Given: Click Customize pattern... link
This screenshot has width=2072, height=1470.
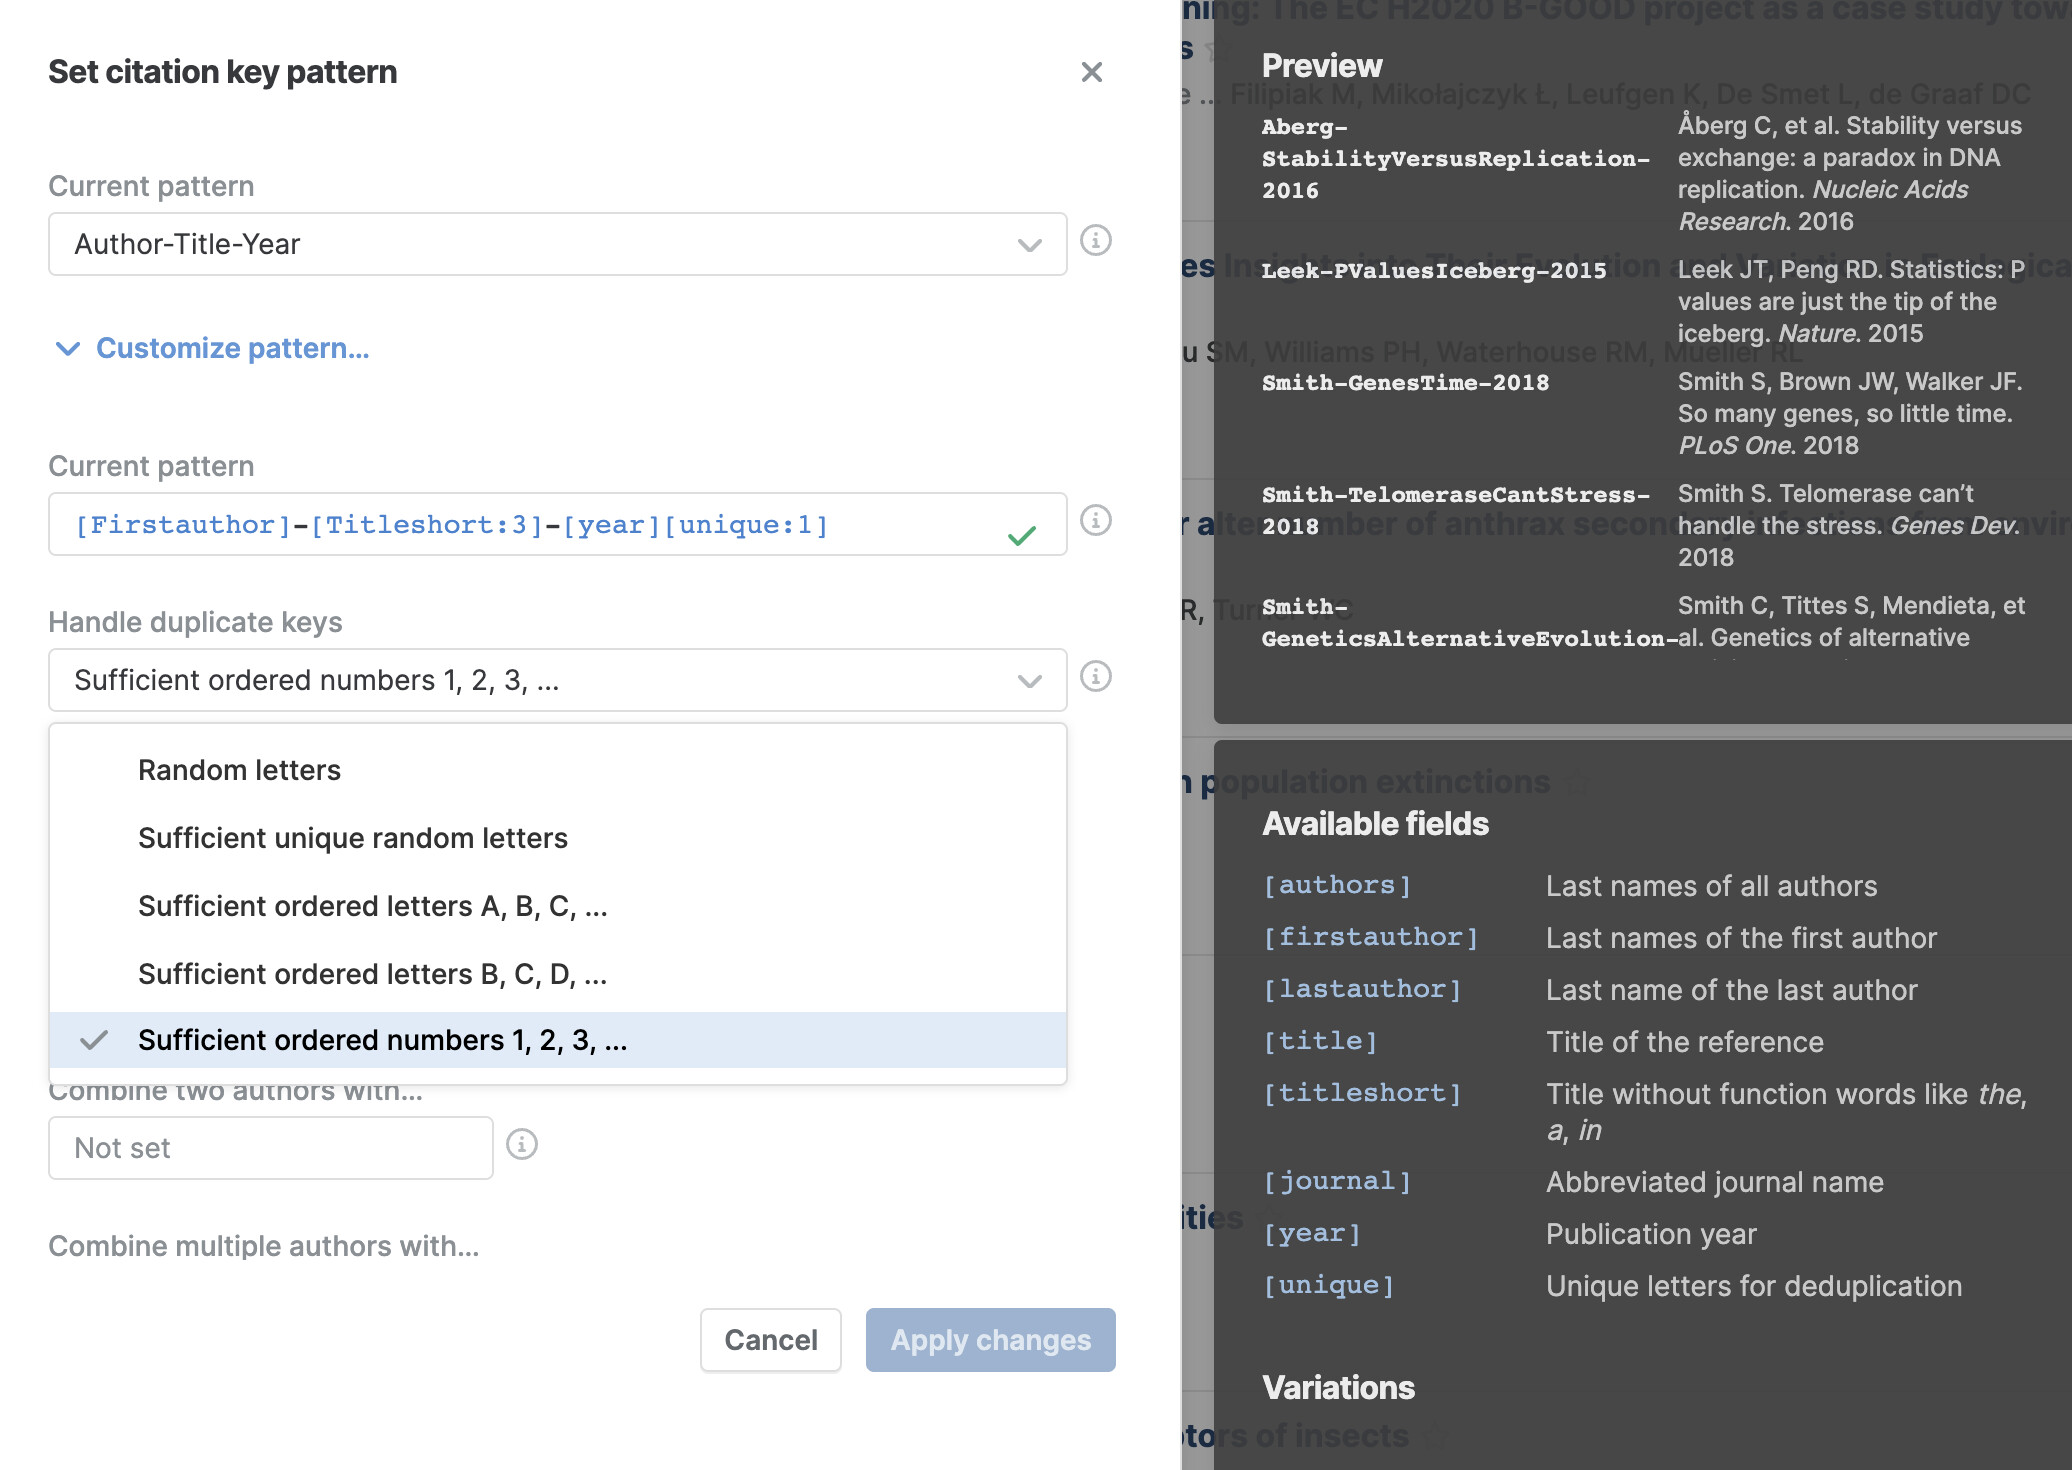Looking at the screenshot, I should pos(233,348).
